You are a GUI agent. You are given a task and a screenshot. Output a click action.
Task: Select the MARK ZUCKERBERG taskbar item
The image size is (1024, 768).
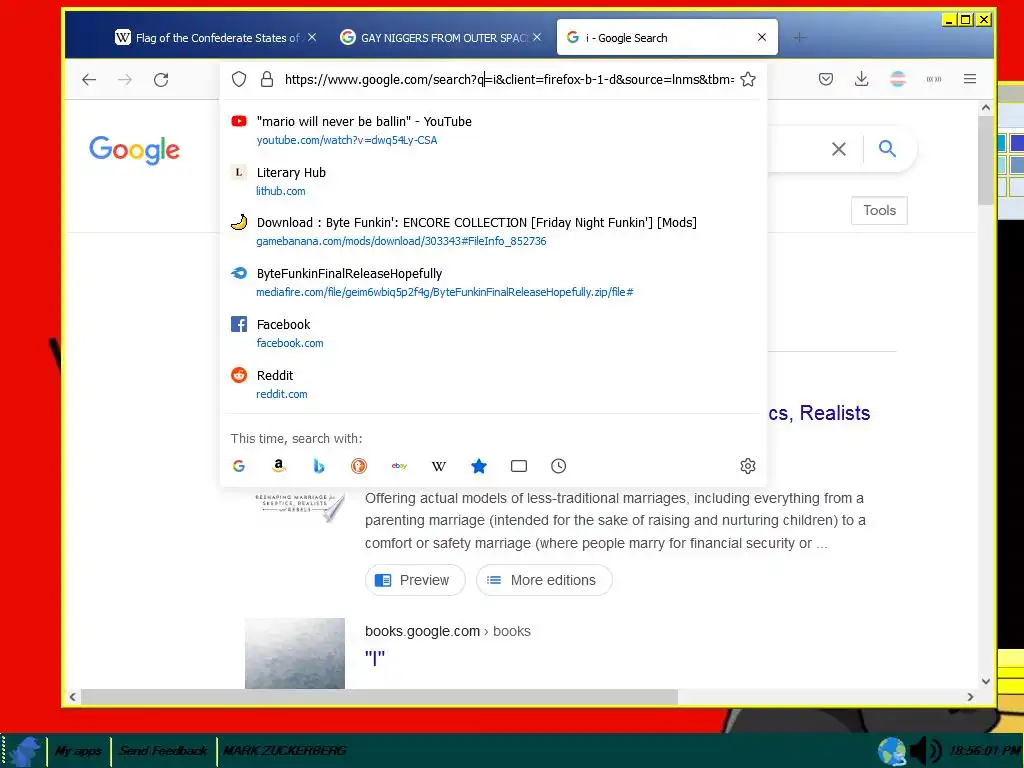(x=284, y=751)
